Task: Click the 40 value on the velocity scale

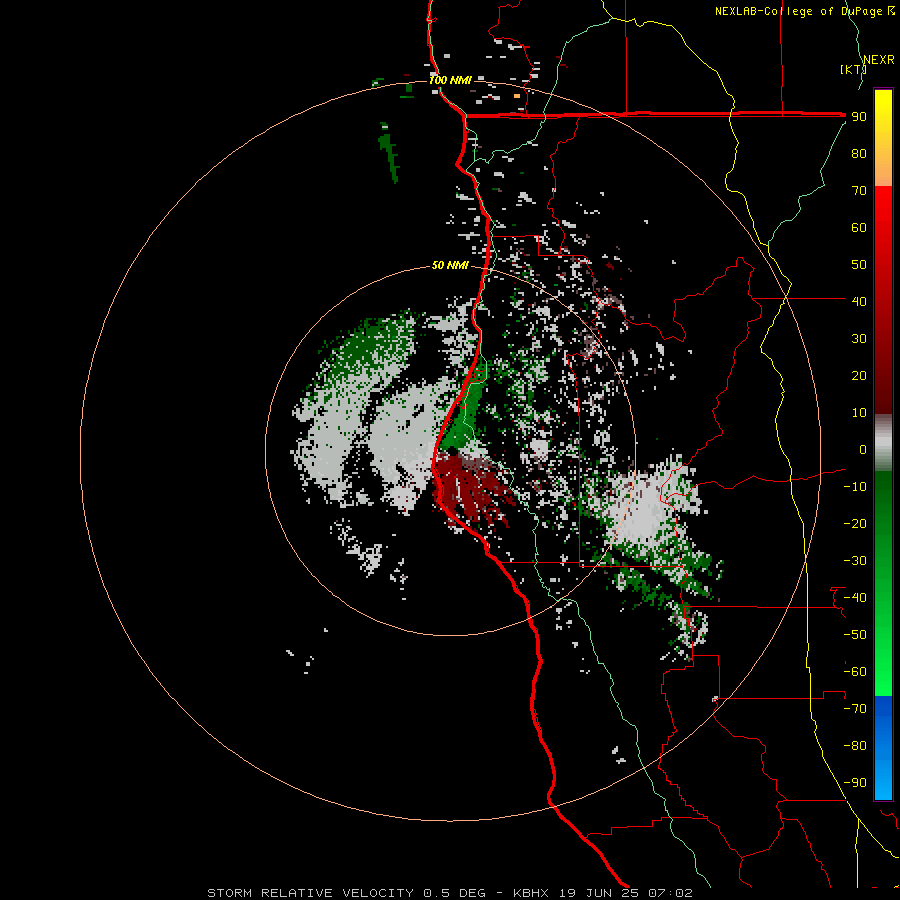Action: tap(859, 302)
